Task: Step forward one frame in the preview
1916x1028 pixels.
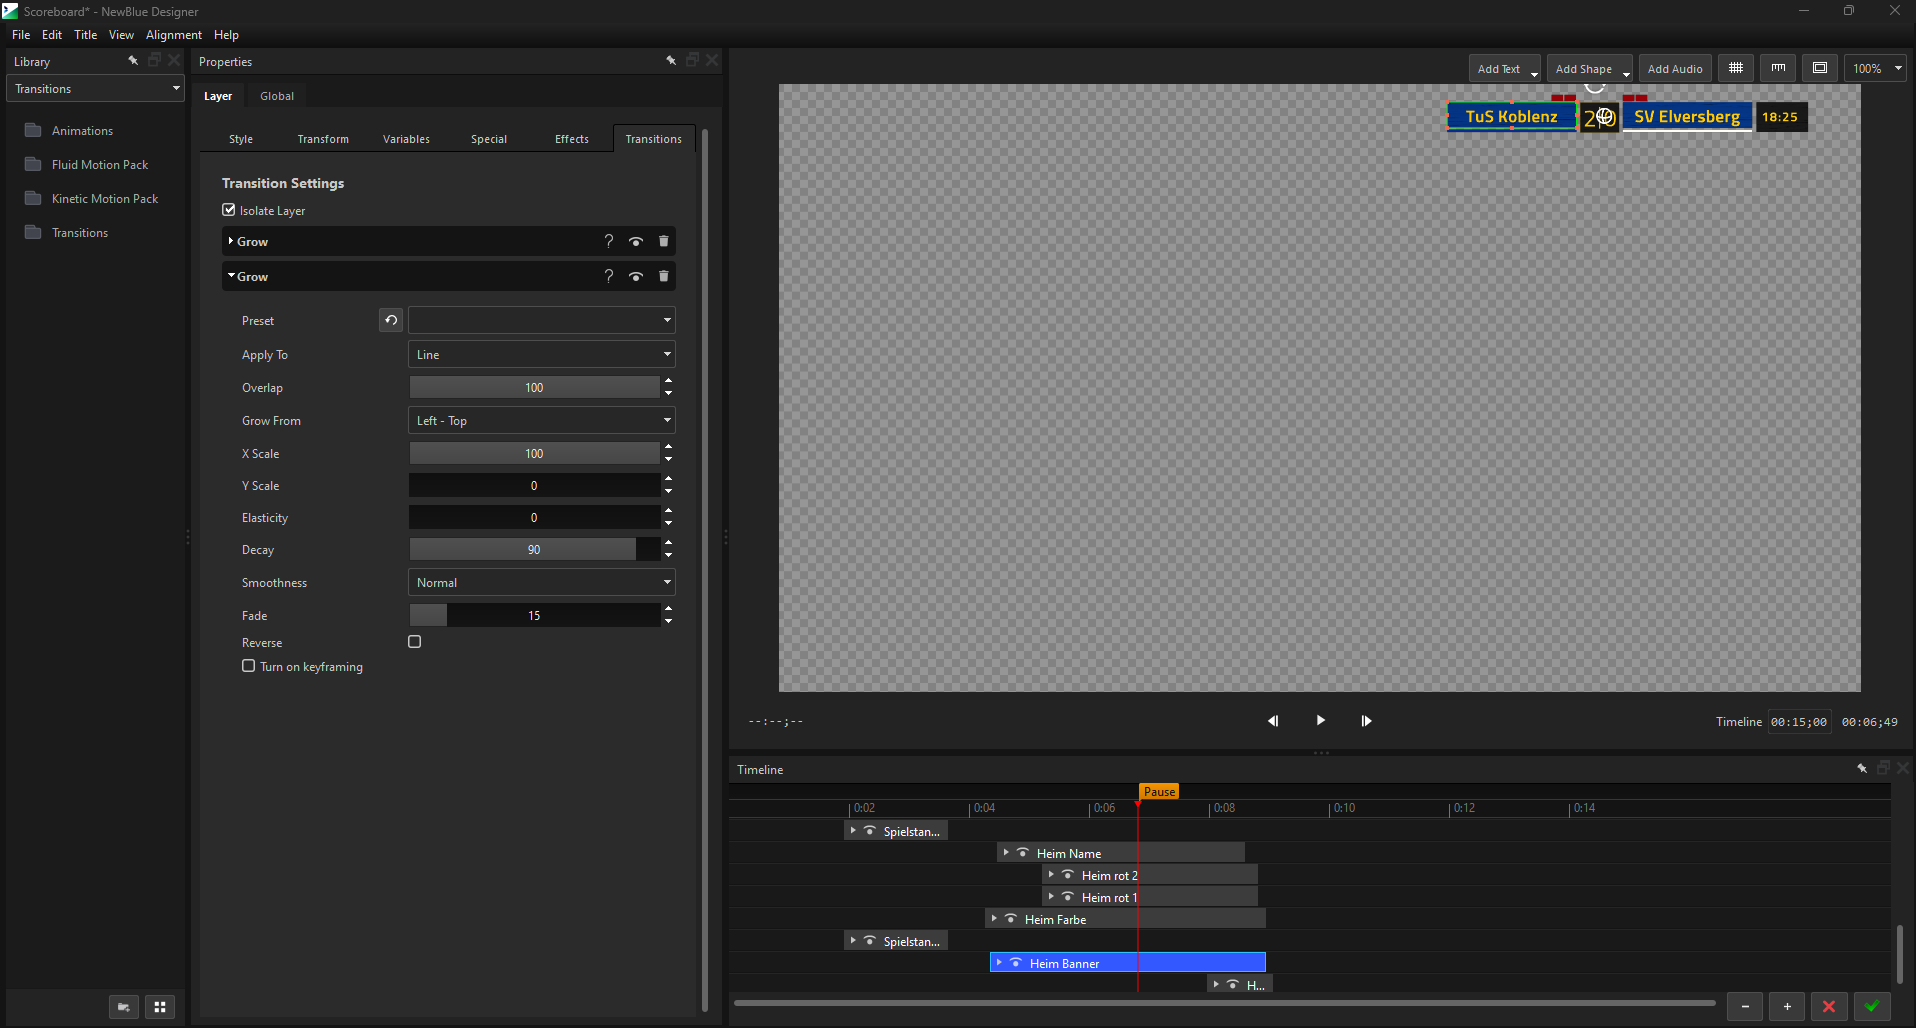Action: pos(1366,721)
